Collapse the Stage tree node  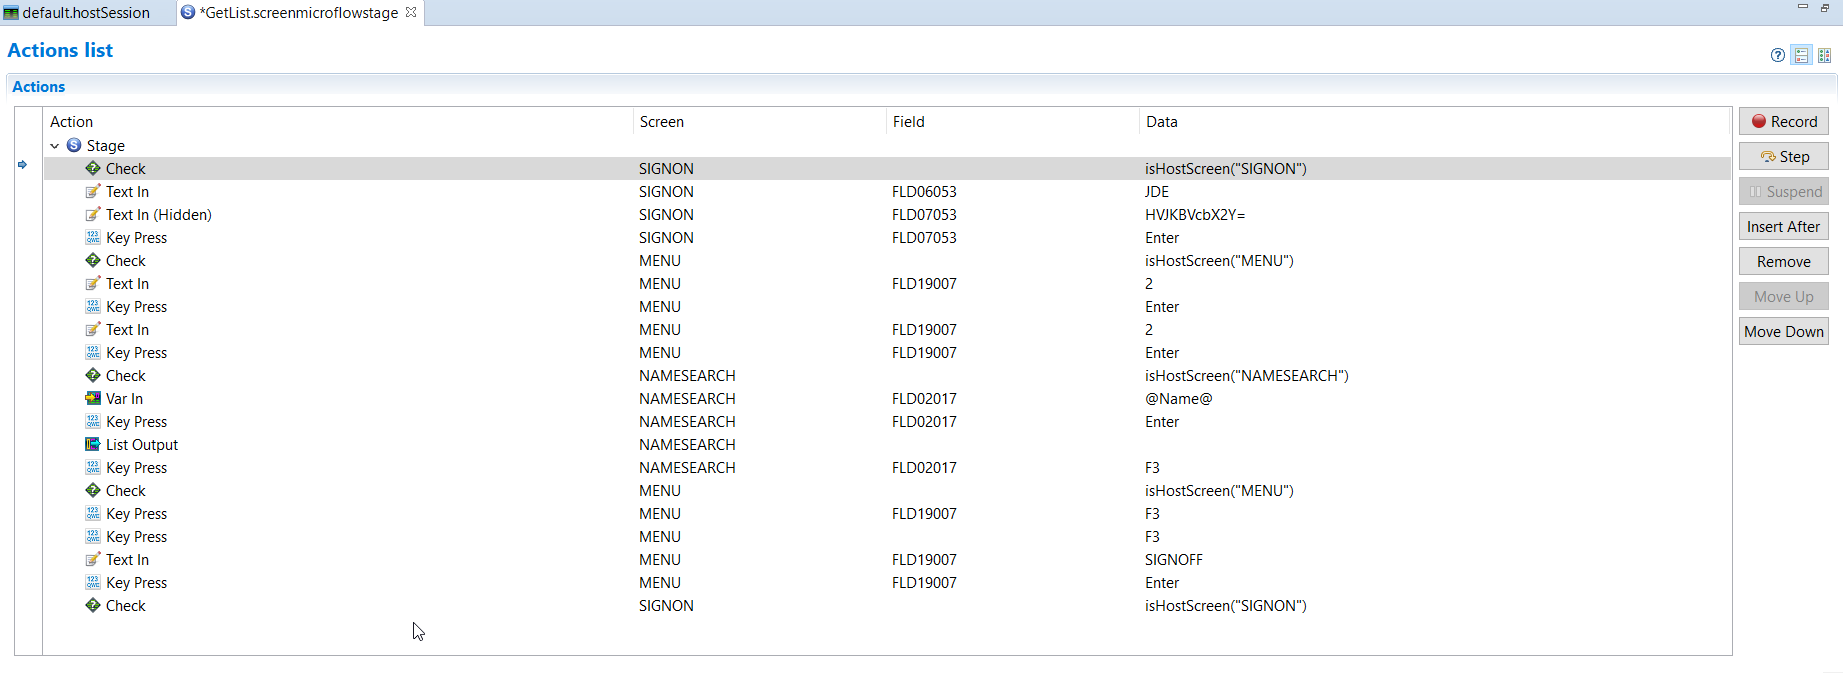pos(55,146)
